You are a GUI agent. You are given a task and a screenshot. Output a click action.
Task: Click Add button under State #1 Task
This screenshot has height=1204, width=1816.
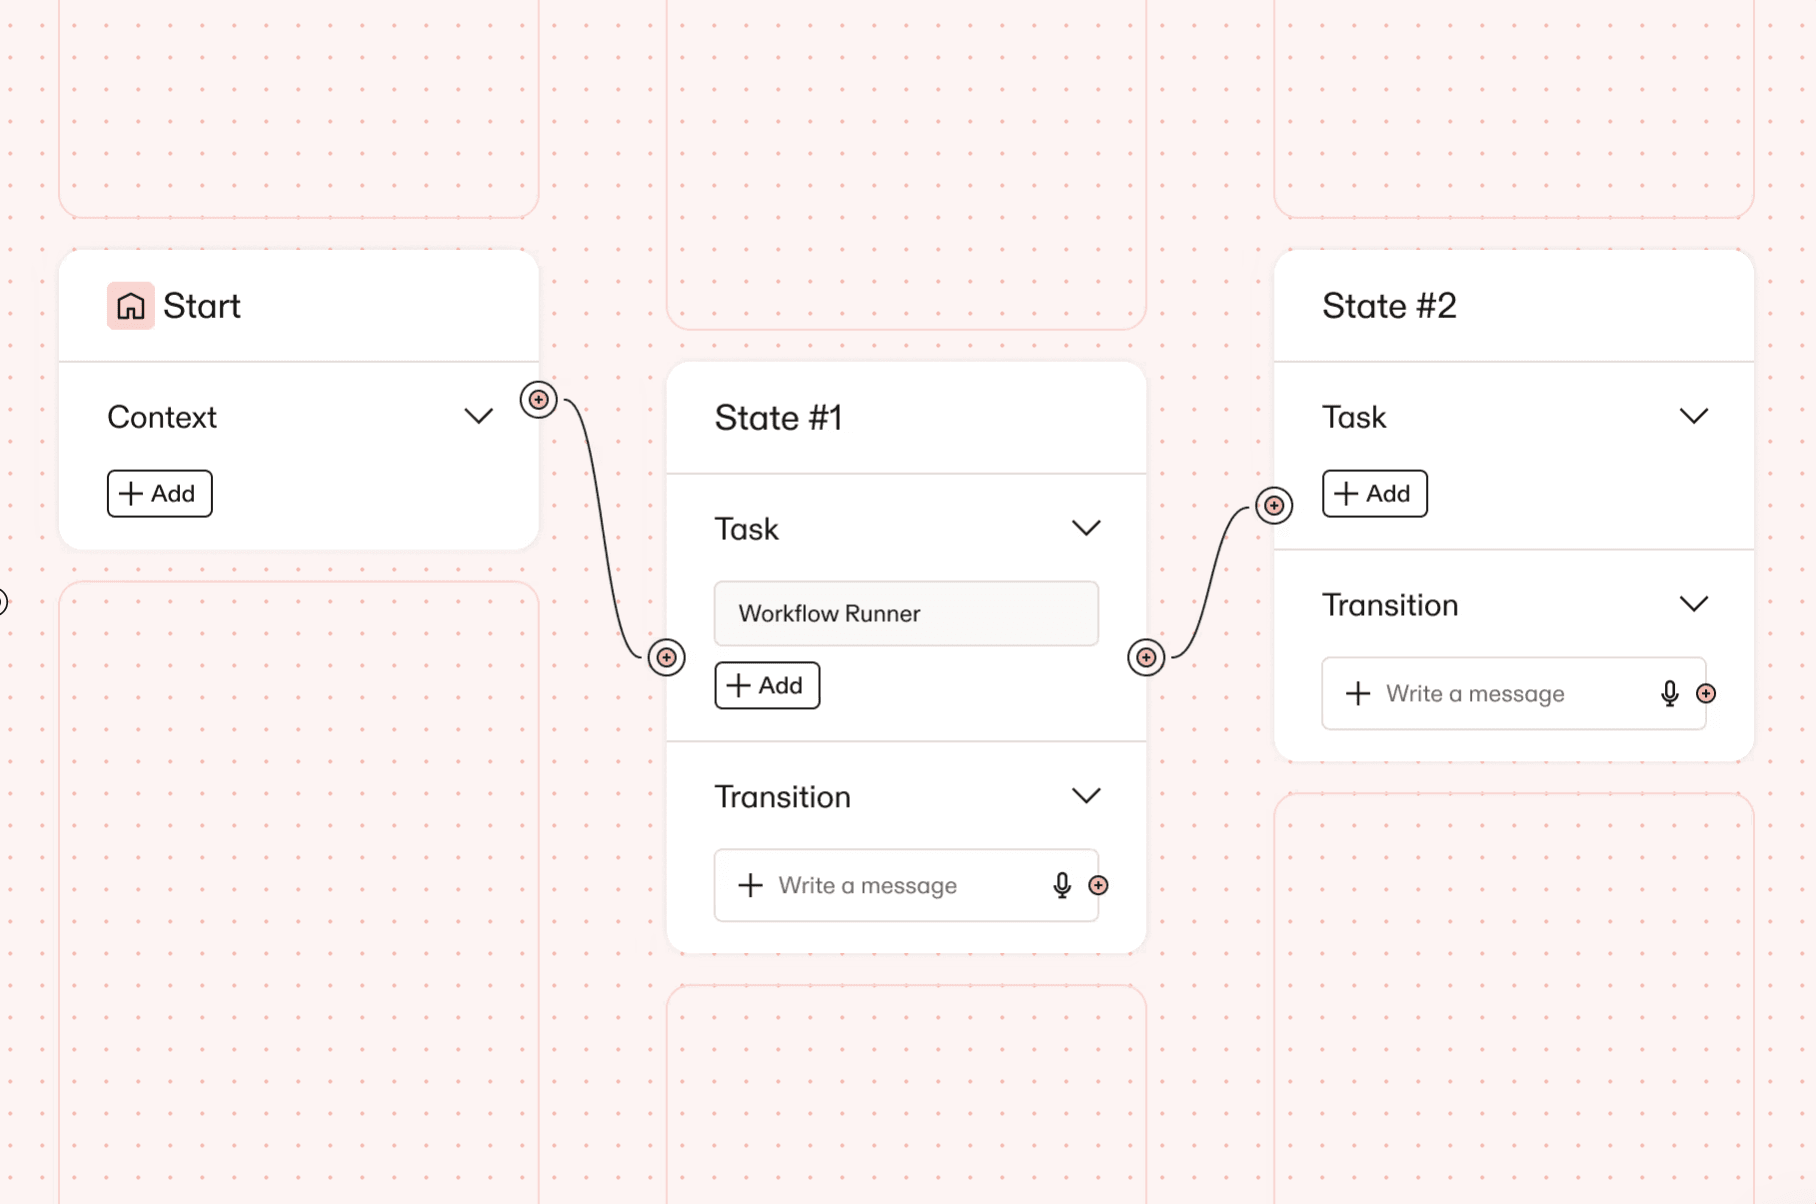click(767, 685)
